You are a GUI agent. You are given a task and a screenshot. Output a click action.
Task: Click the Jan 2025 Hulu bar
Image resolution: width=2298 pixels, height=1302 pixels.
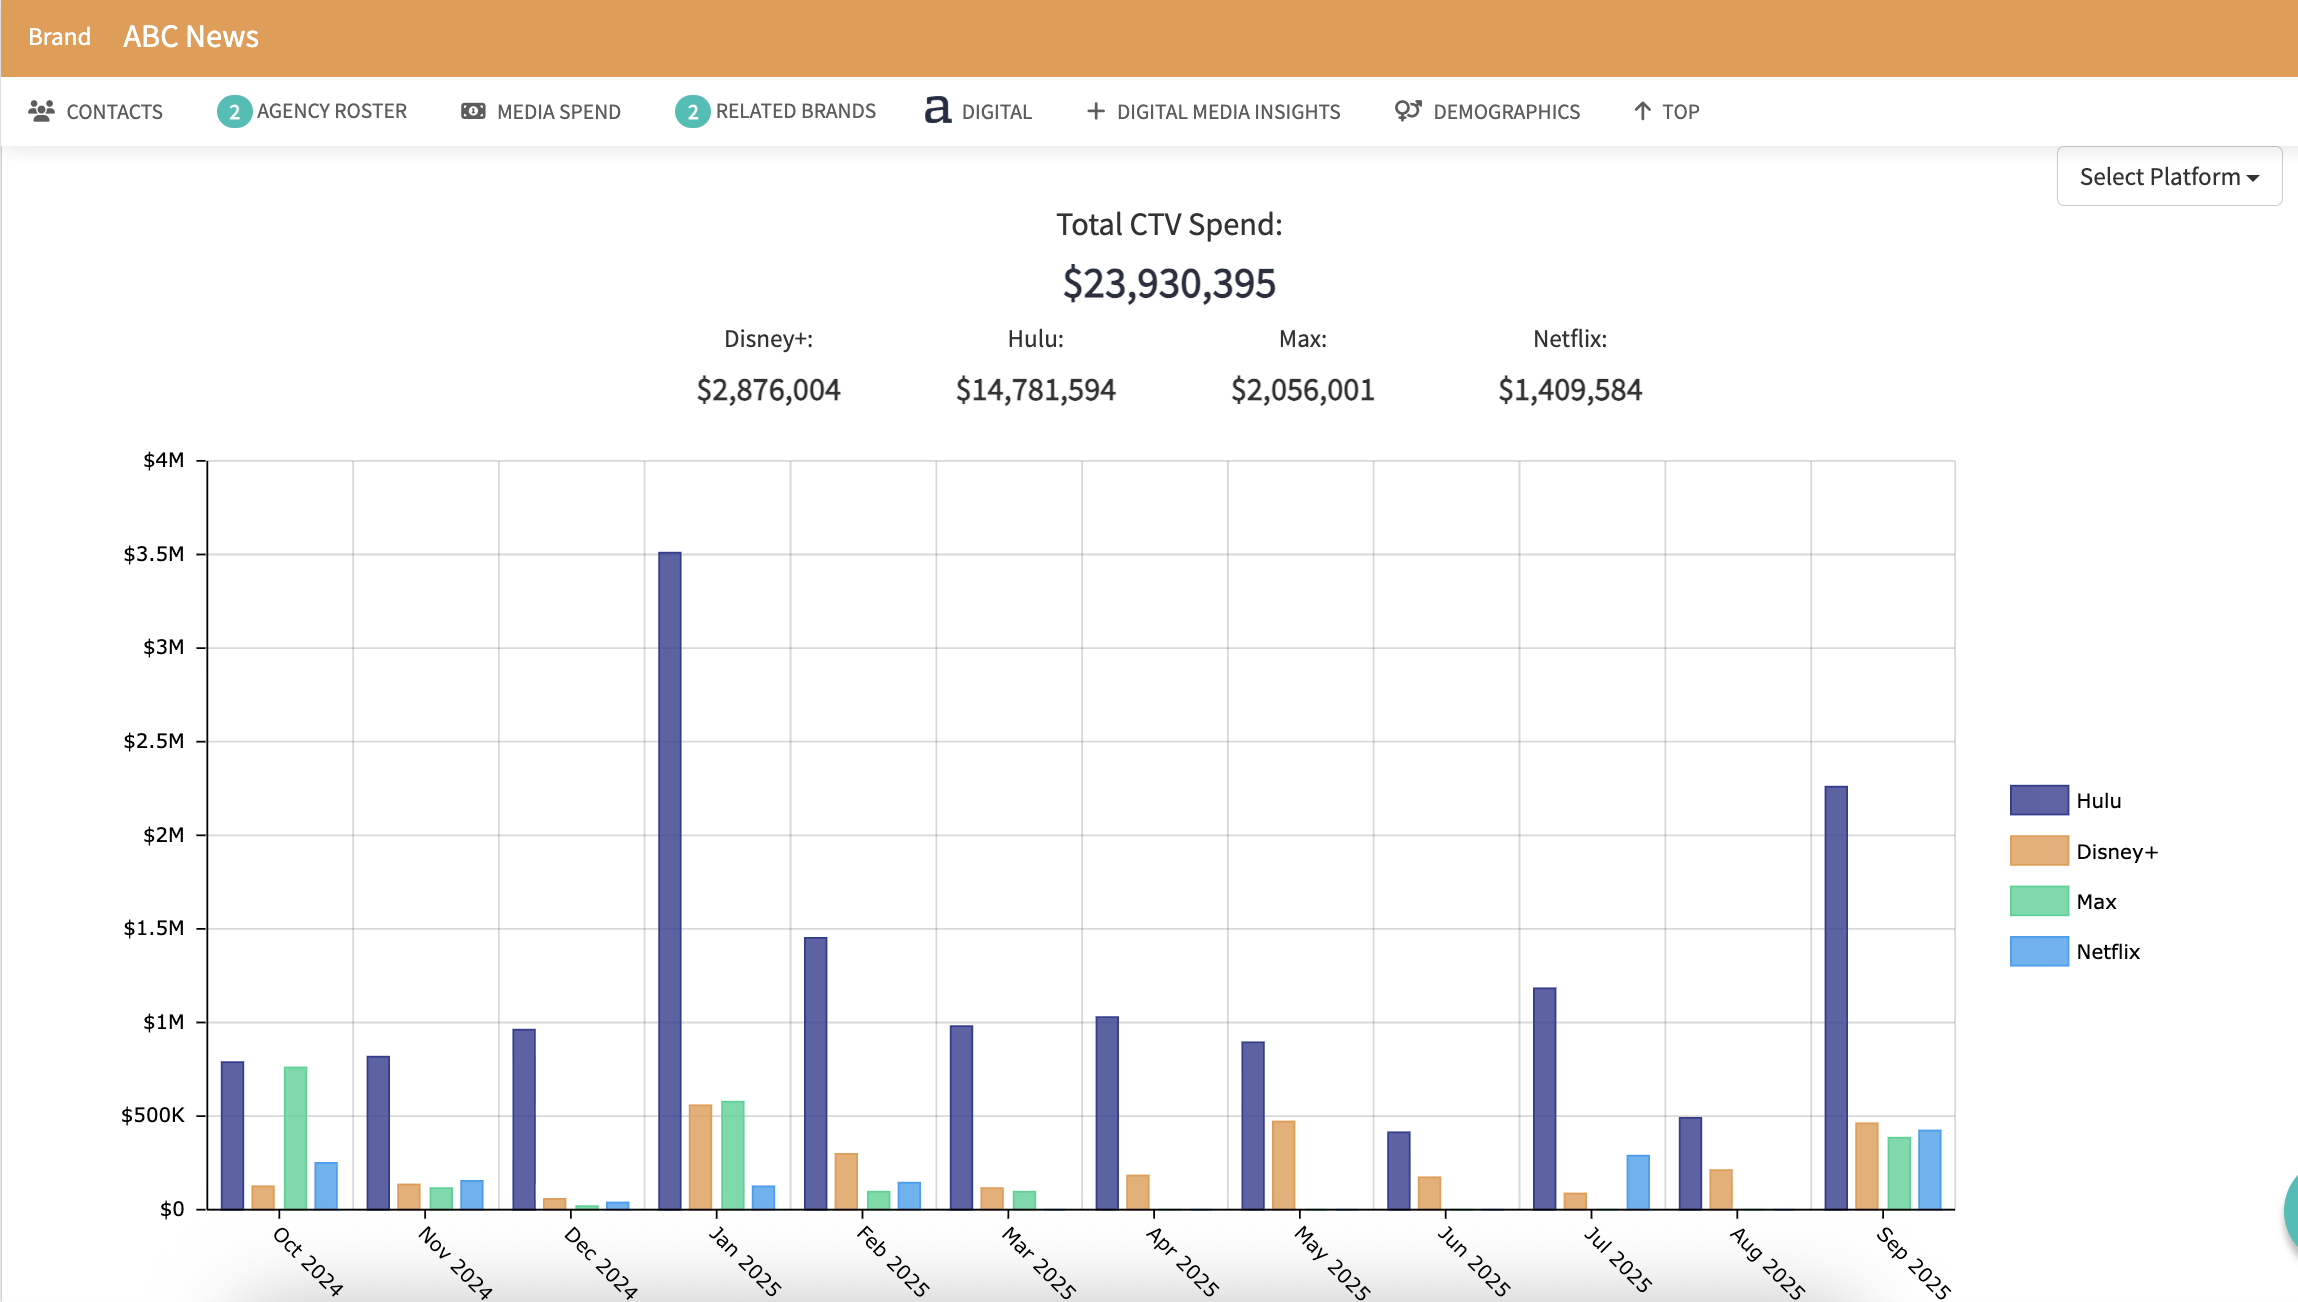click(670, 880)
